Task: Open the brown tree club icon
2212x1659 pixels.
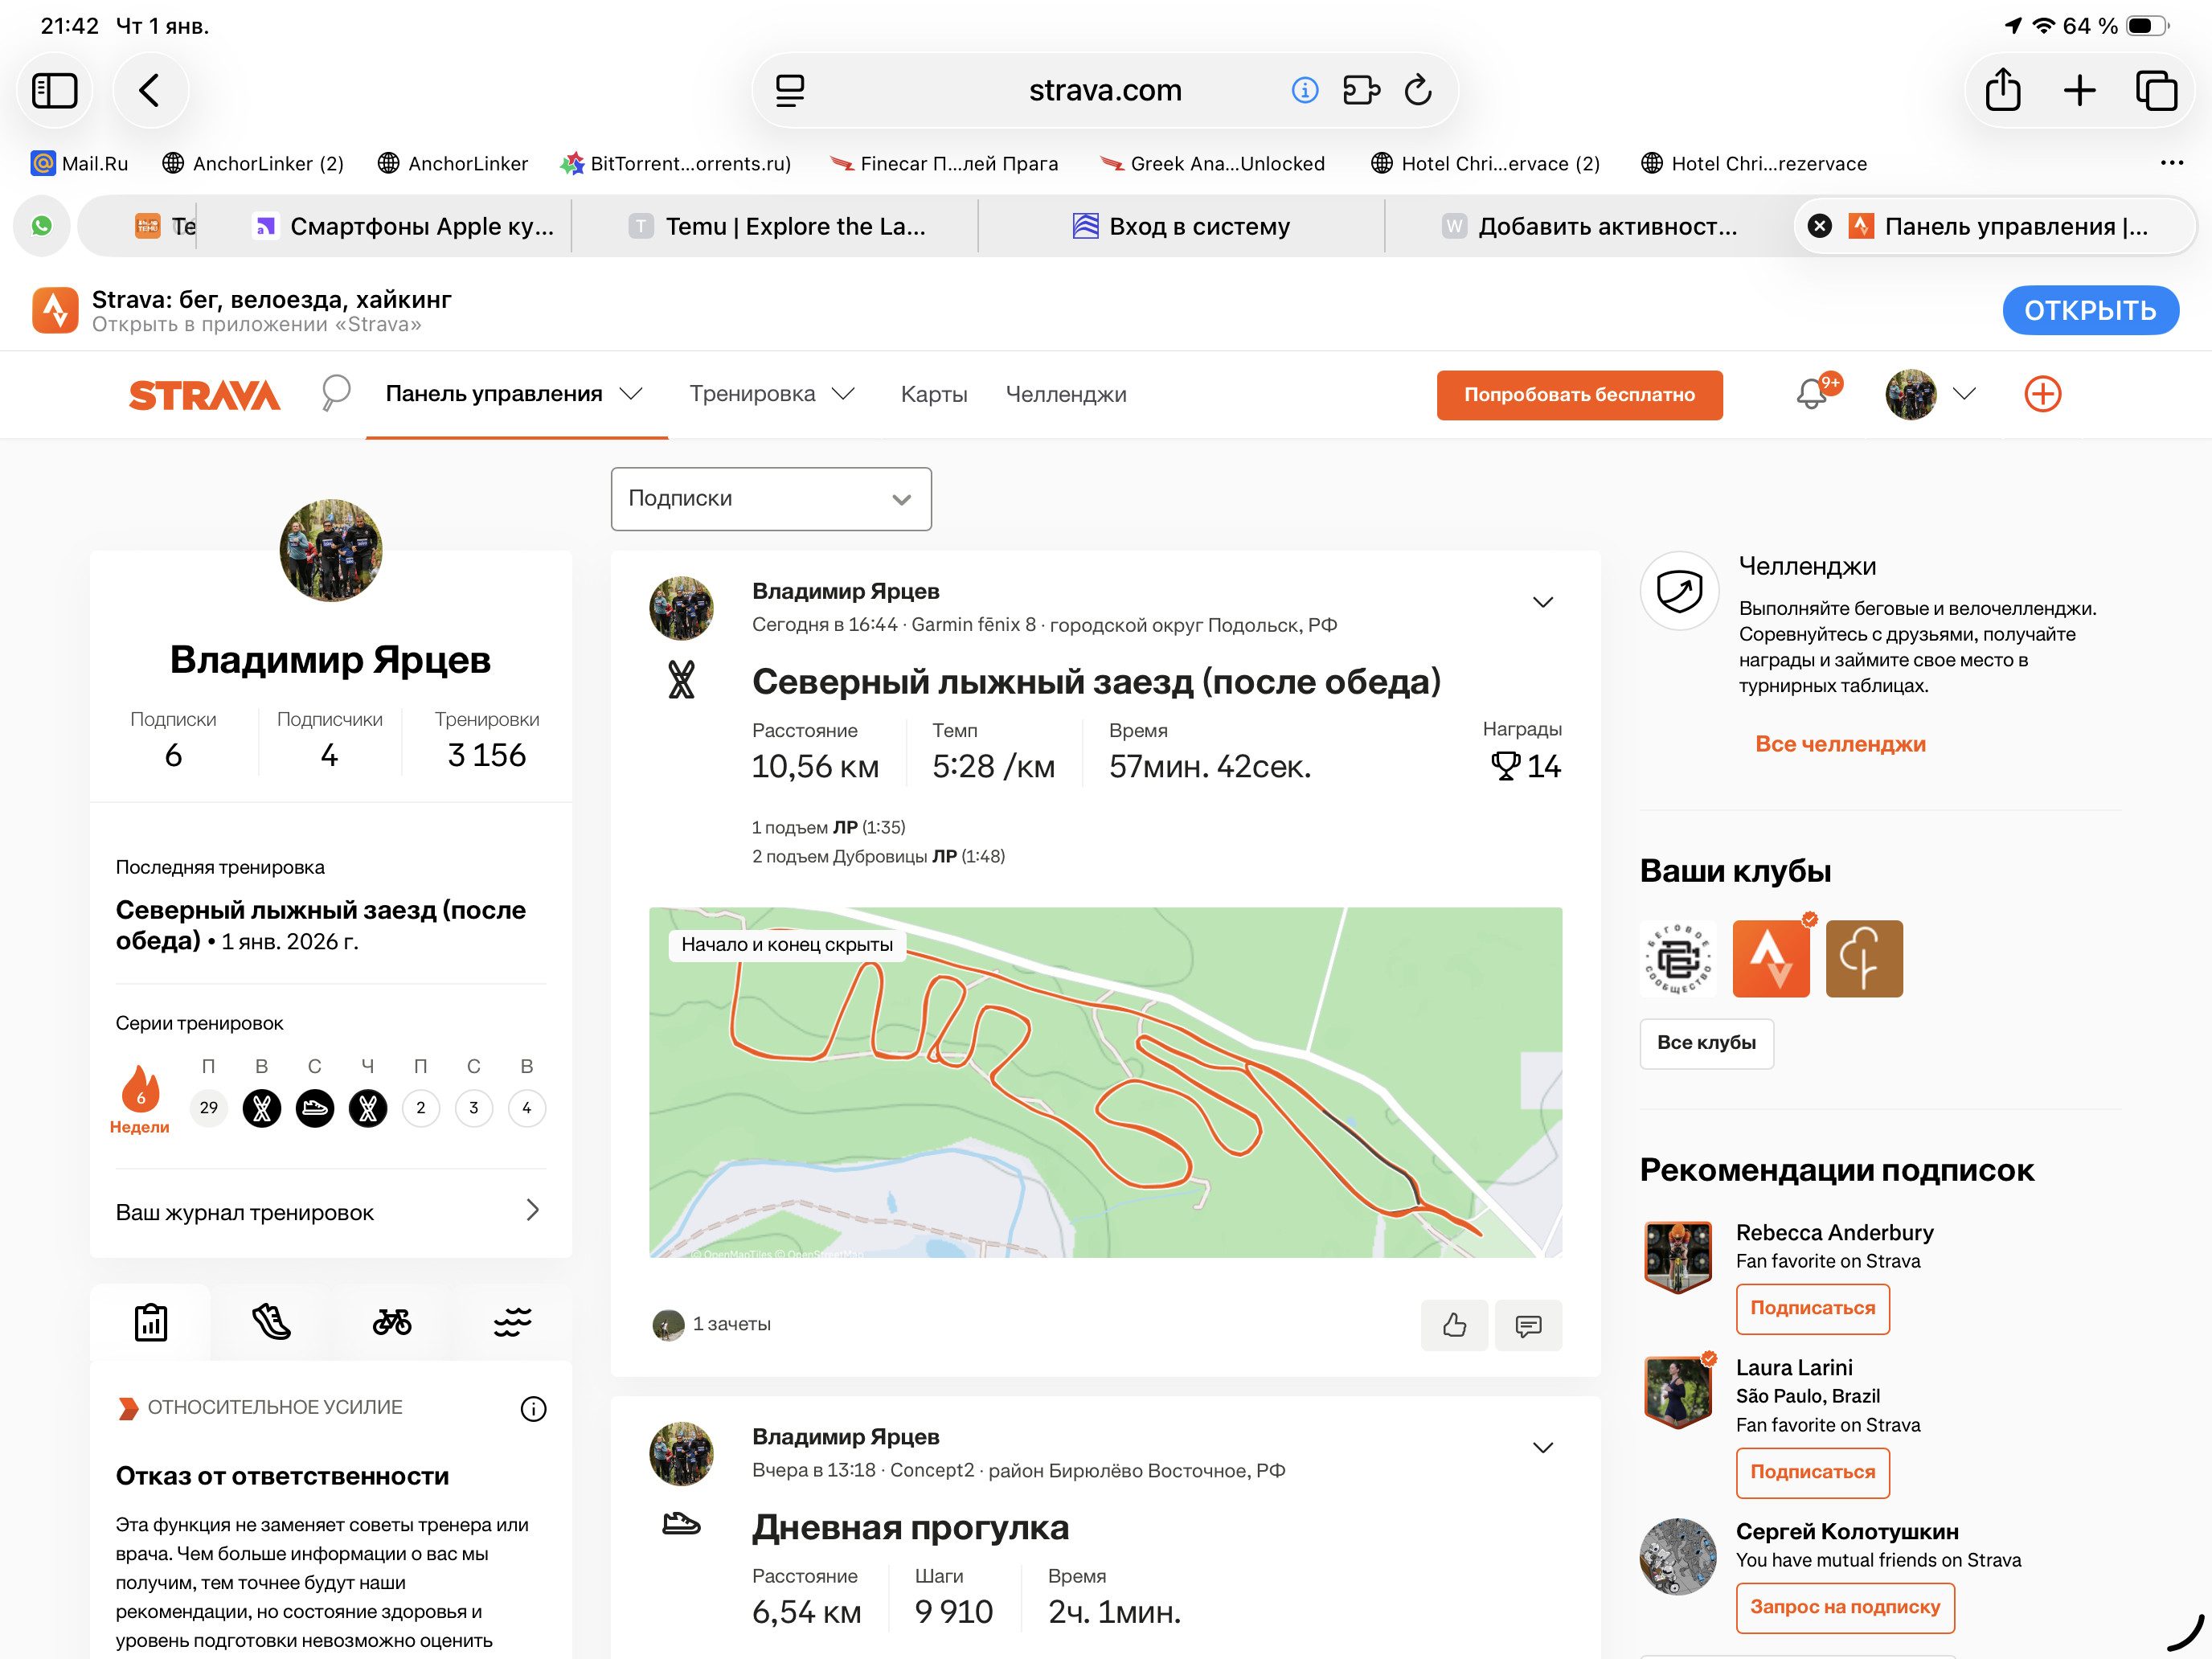Action: [1864, 958]
